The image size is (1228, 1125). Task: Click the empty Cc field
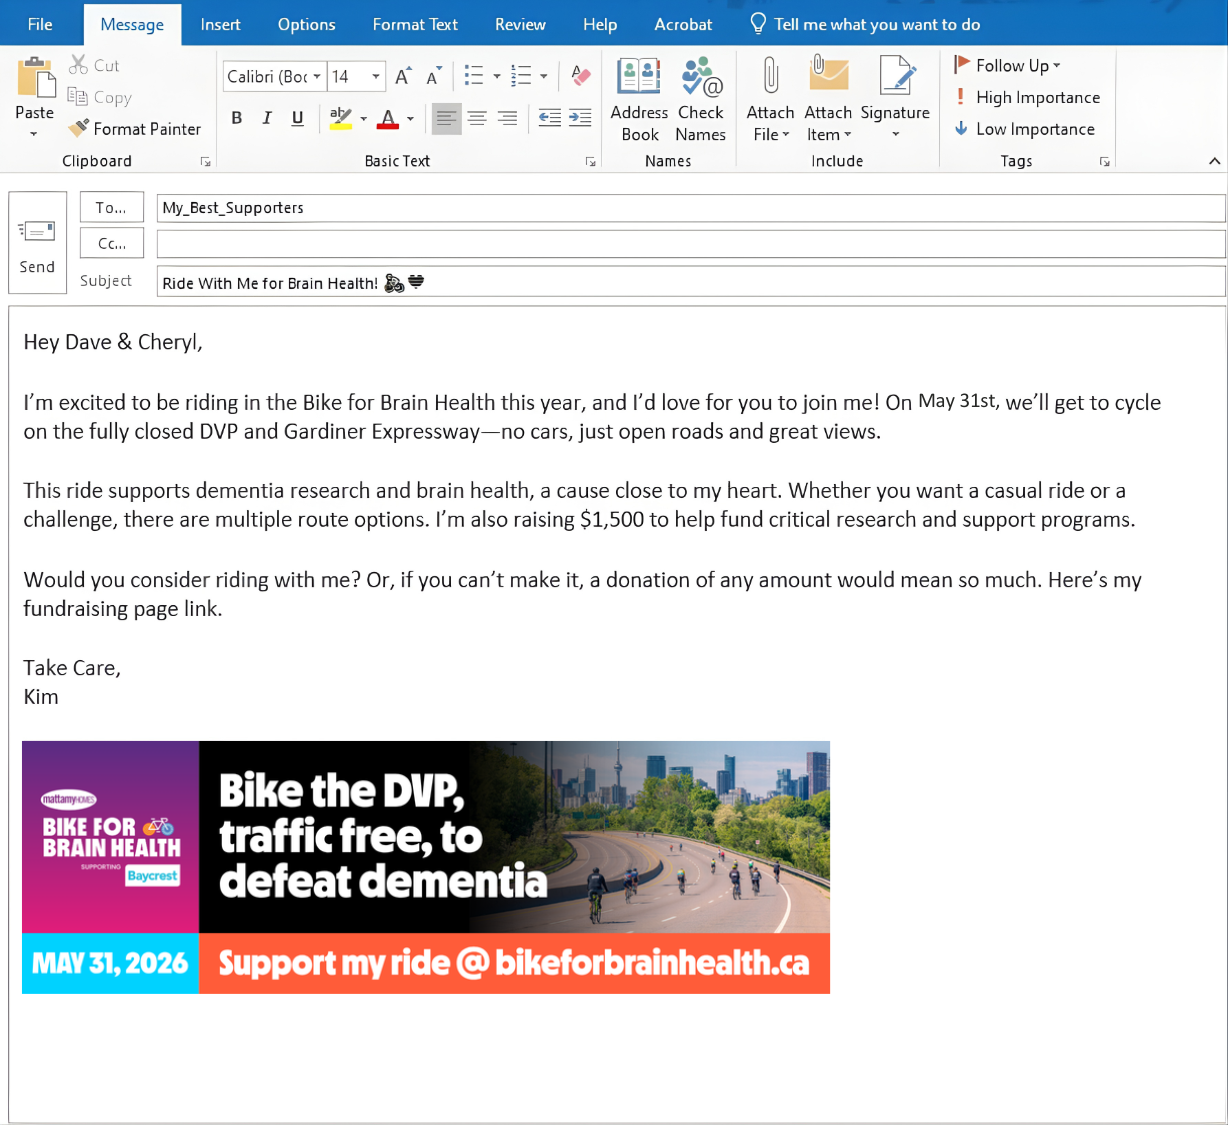(x=690, y=243)
